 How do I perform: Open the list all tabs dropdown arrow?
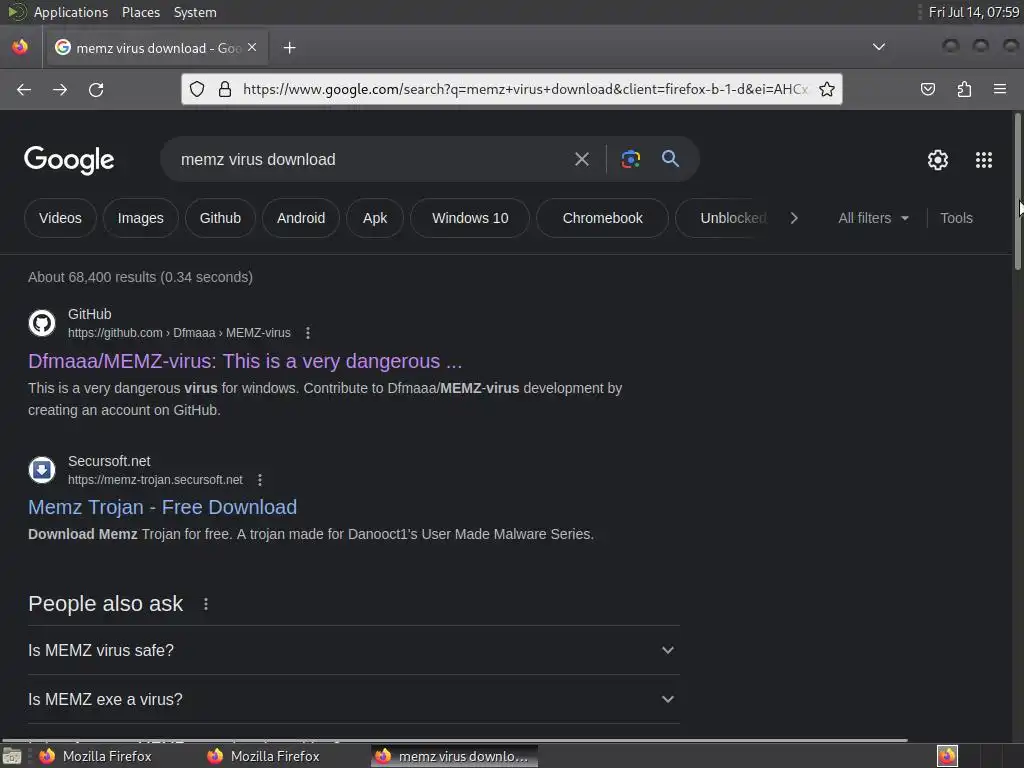879,47
